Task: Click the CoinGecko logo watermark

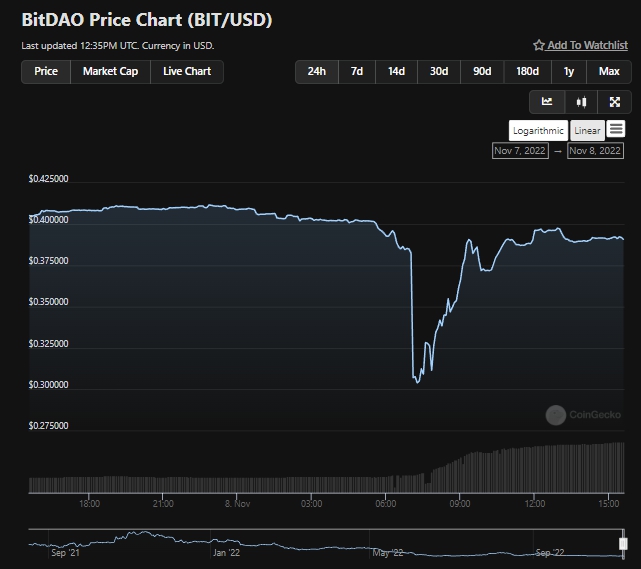Action: coord(584,414)
